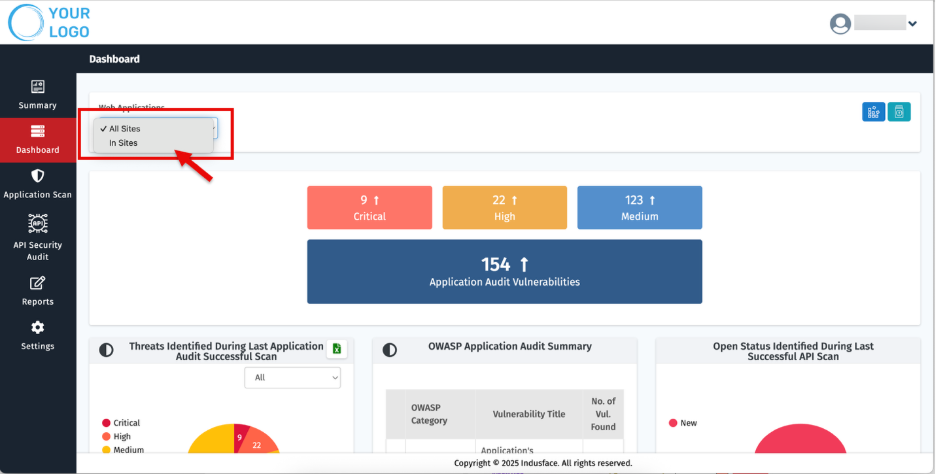The image size is (936, 474).
Task: Open Application Scan shield icon
Action: [38, 176]
